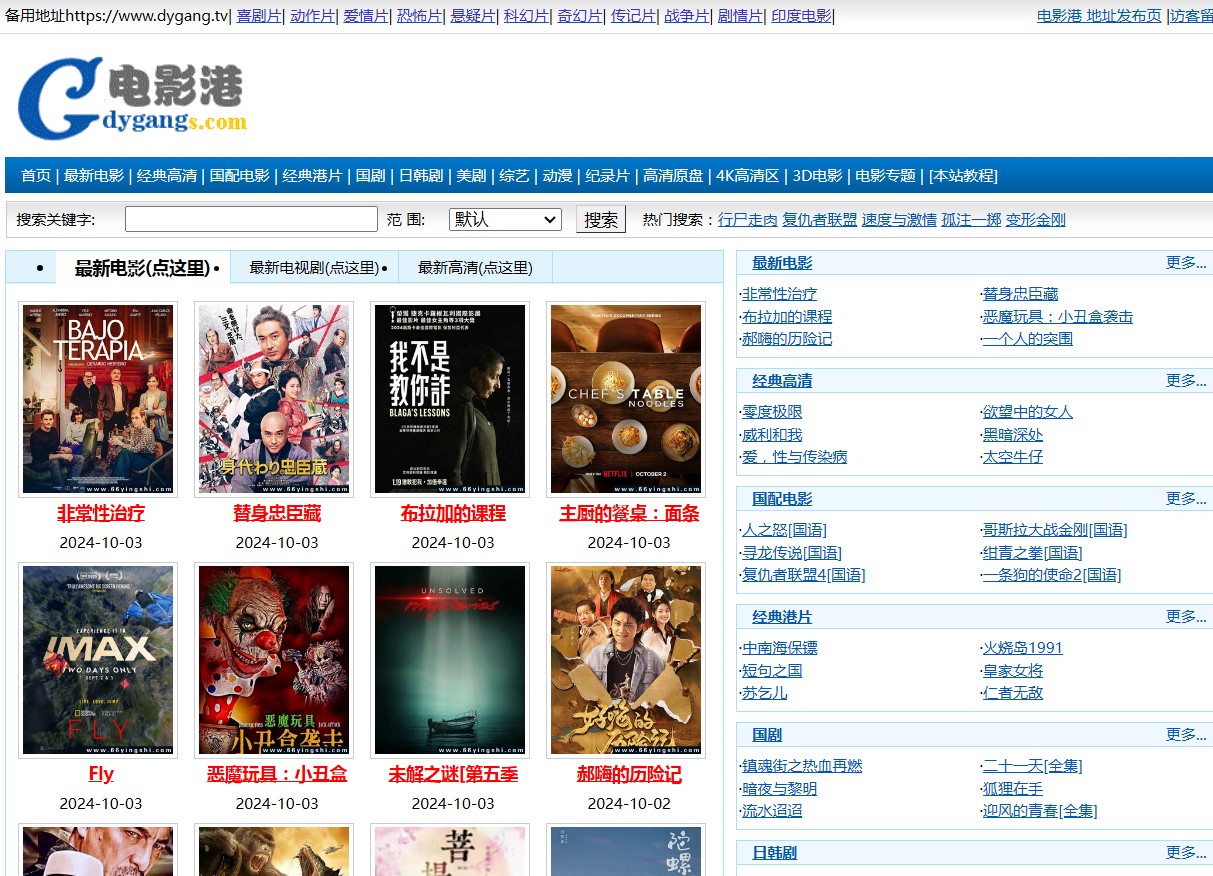Switch to the 最新电影(点这里) tab
1213x876 pixels.
pos(142,268)
